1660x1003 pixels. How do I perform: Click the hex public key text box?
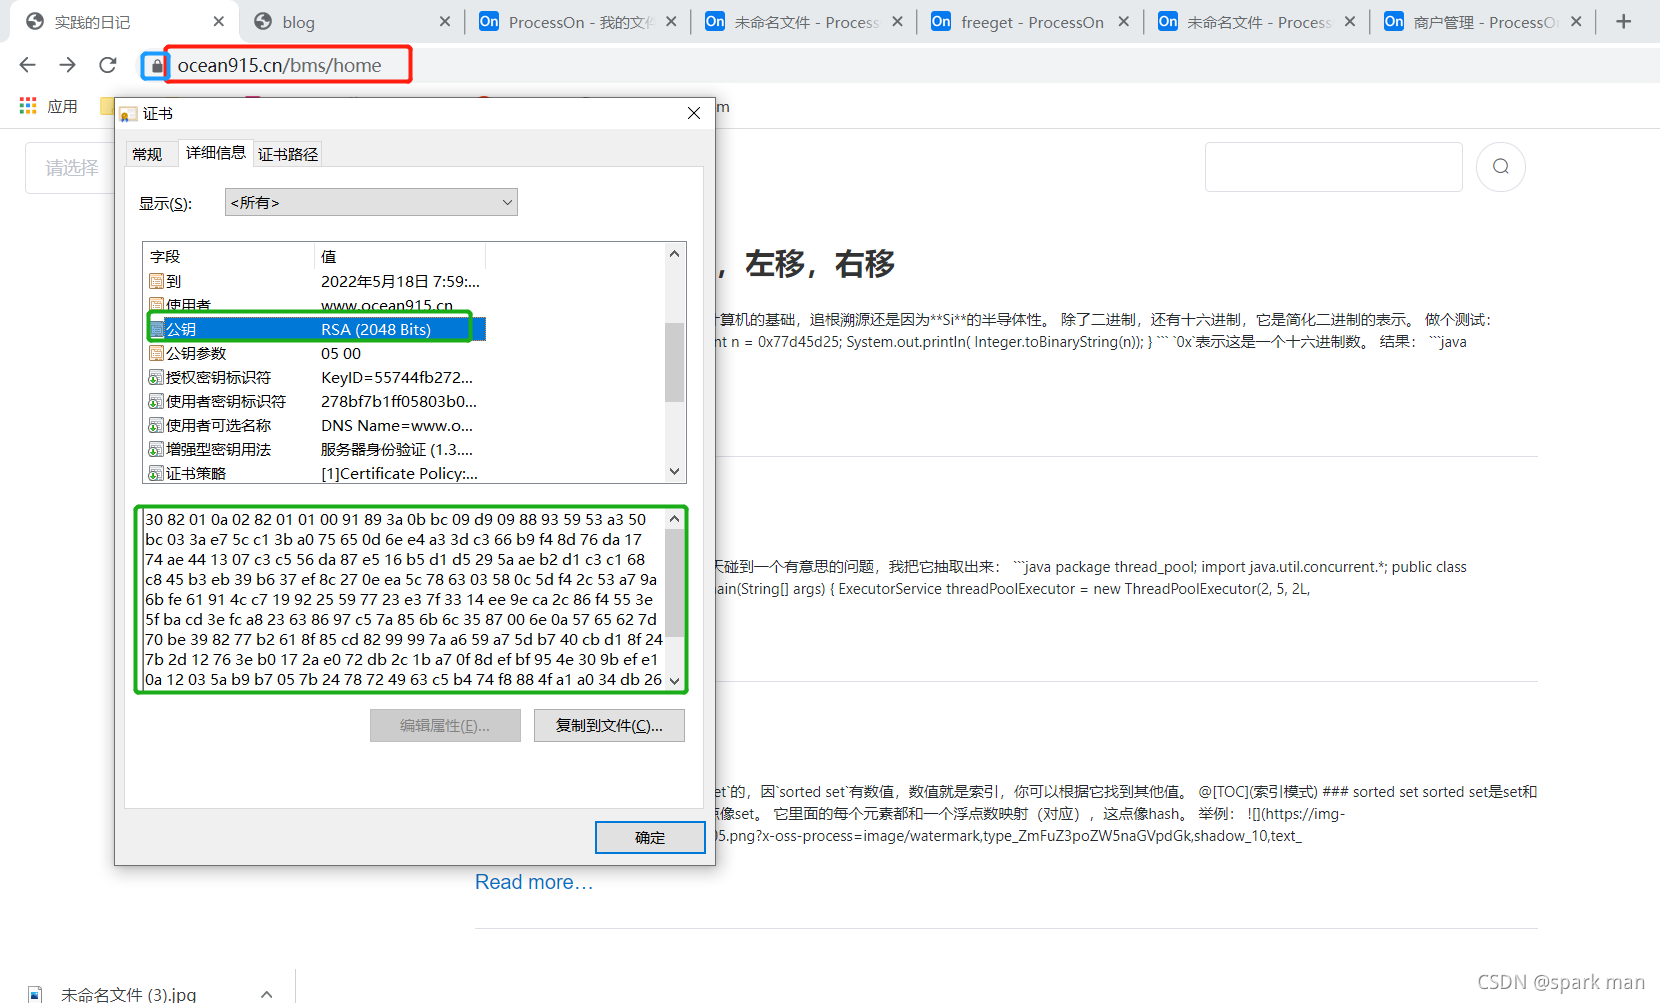click(403, 599)
